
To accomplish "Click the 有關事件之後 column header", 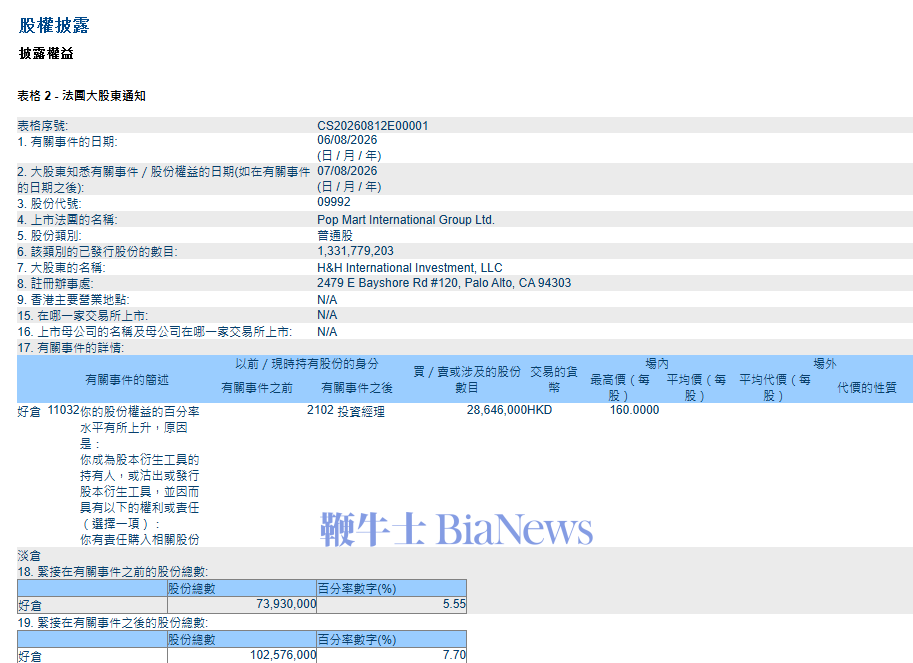I will click(x=357, y=388).
